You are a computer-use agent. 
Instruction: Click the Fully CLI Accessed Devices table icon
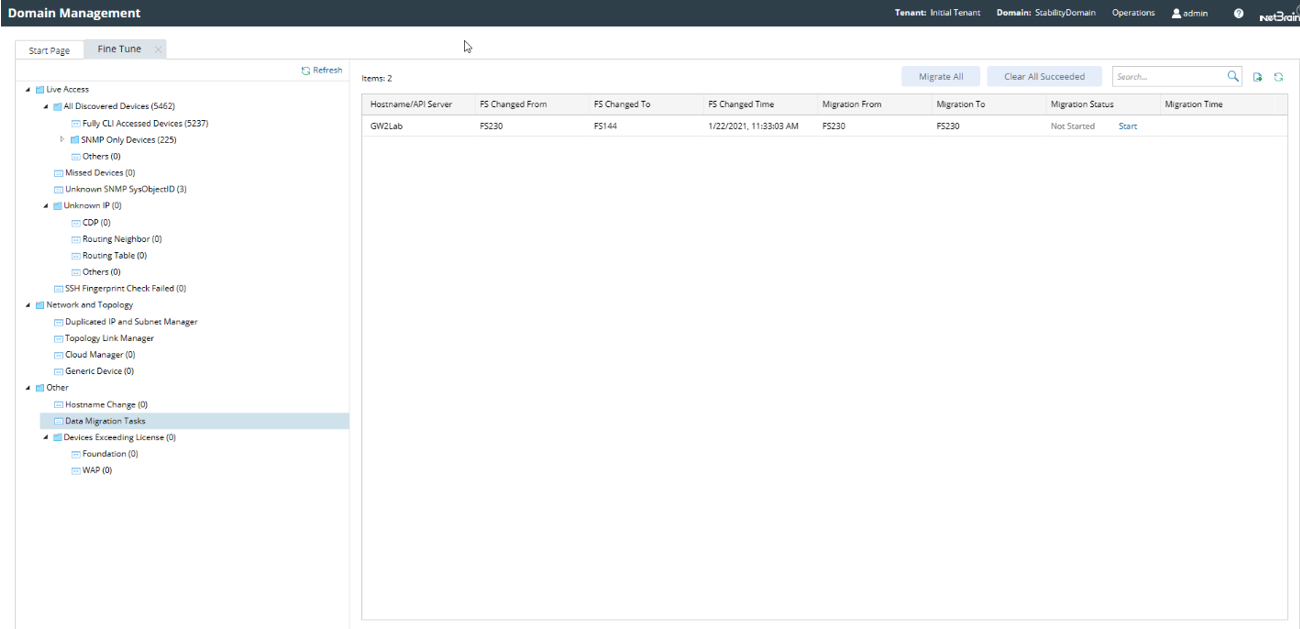(76, 124)
